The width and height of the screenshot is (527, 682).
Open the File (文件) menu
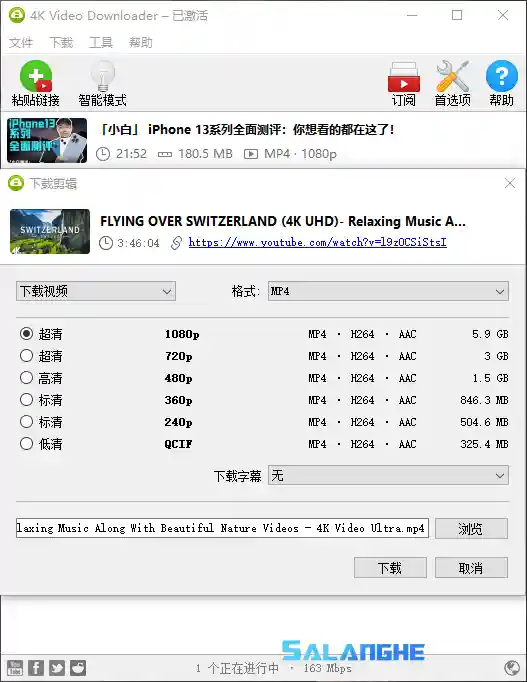tap(21, 43)
